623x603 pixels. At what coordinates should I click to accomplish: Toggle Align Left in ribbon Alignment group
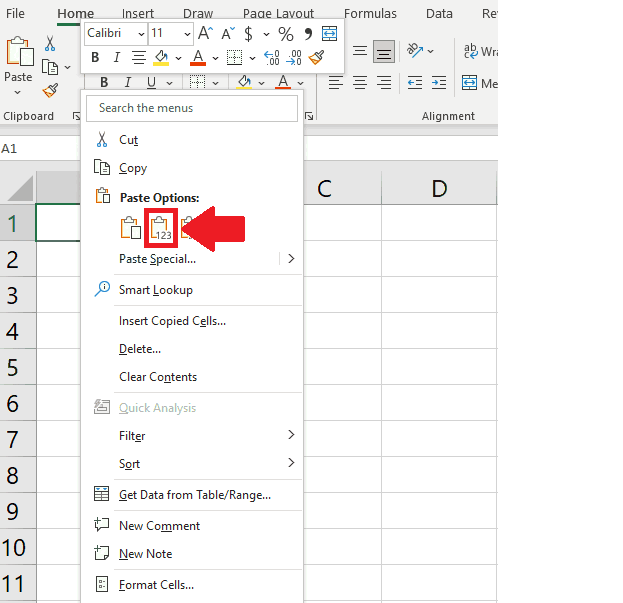click(336, 83)
